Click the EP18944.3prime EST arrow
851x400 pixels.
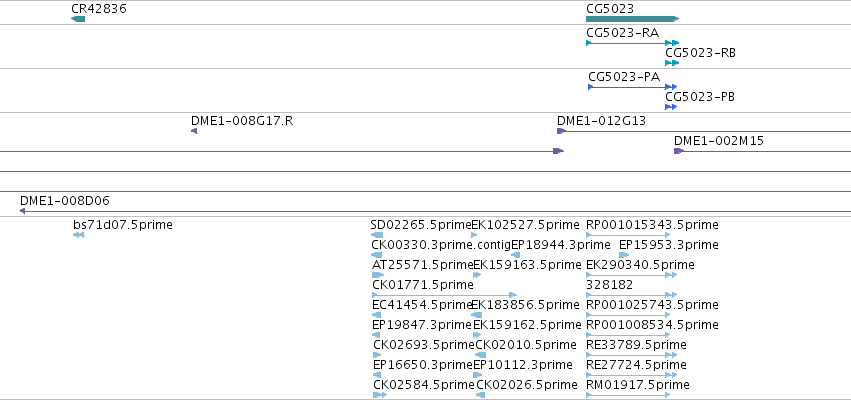(x=516, y=255)
